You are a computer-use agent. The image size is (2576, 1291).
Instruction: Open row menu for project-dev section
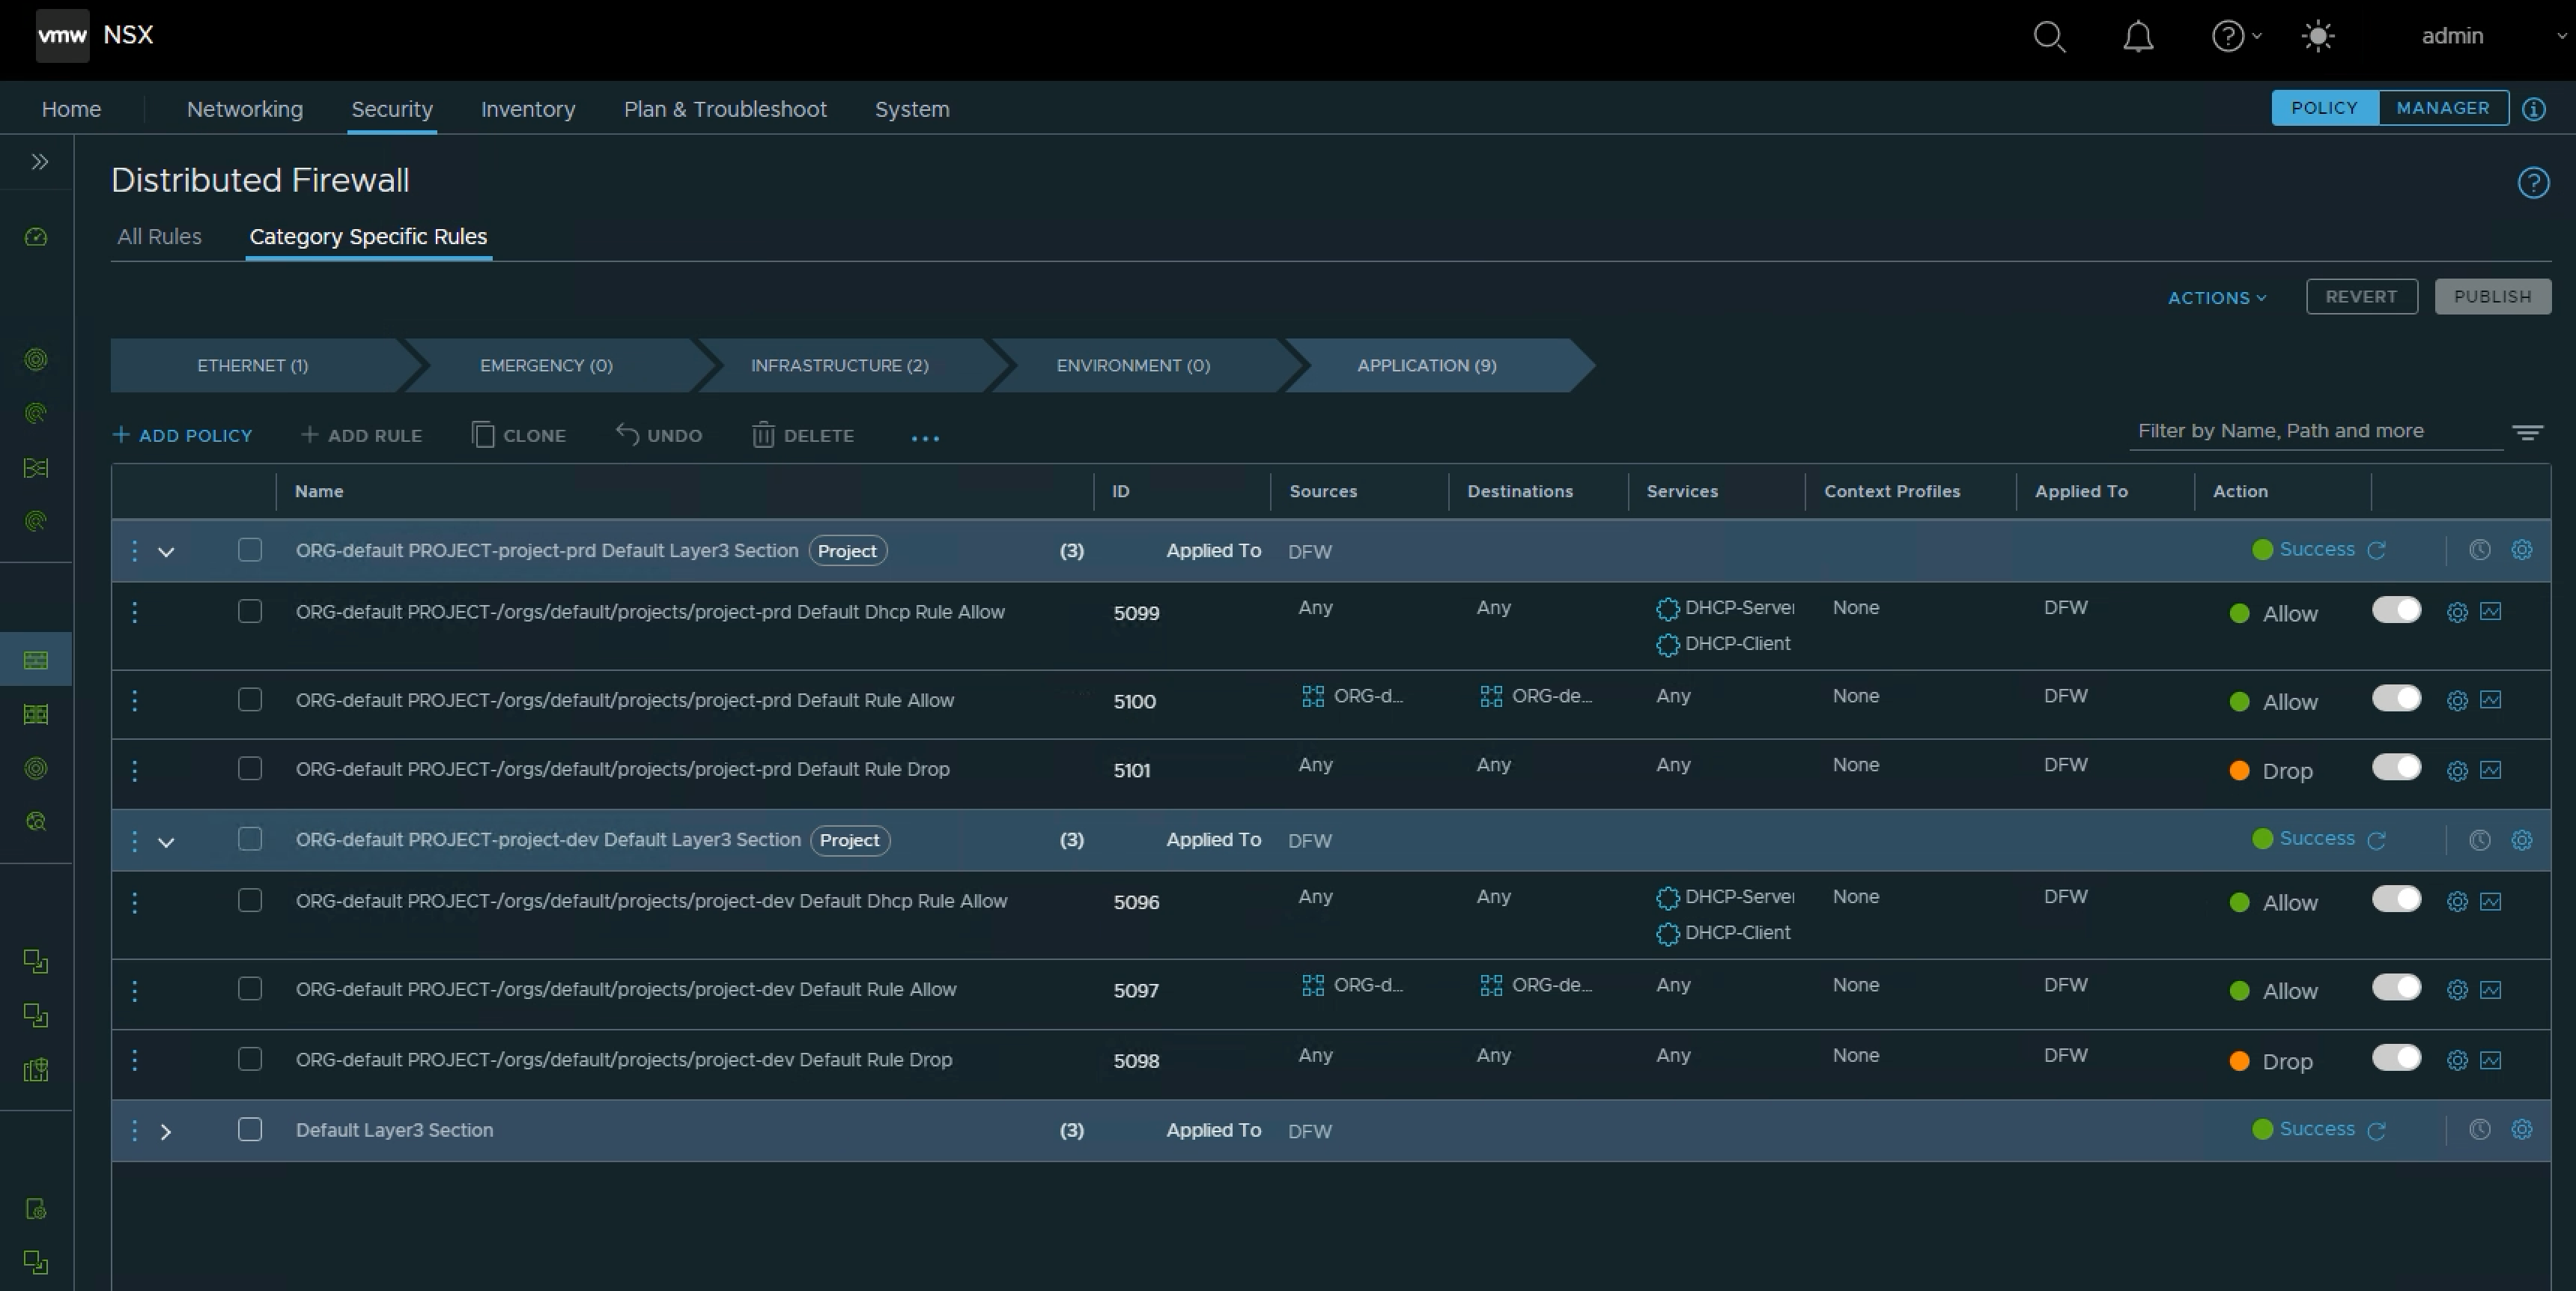[135, 840]
